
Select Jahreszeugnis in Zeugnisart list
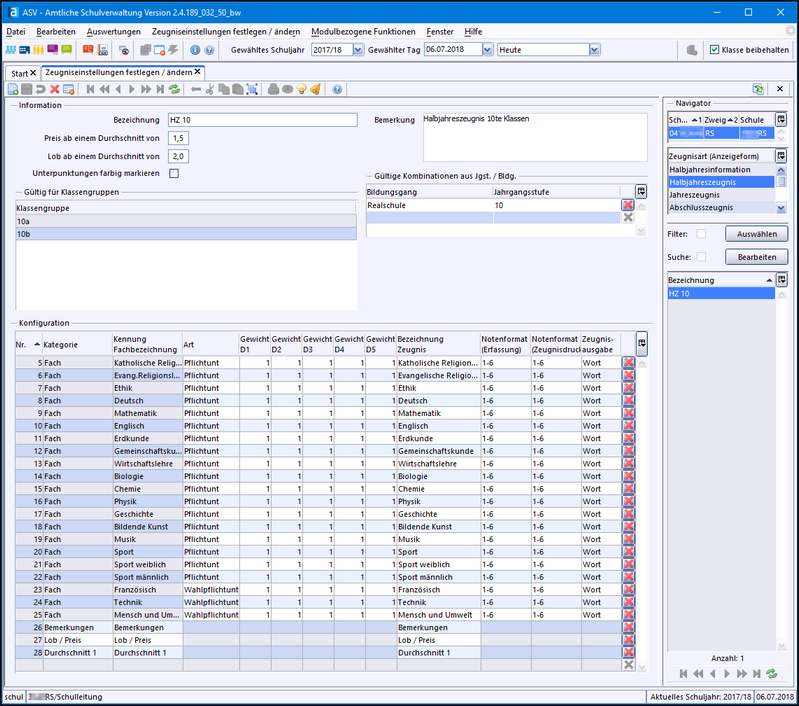(694, 195)
